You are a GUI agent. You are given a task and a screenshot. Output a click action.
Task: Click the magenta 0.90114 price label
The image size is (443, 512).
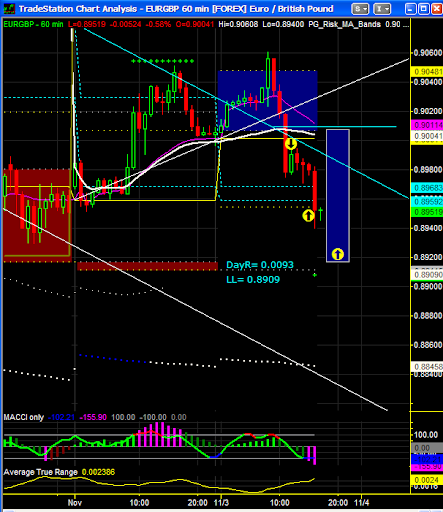tap(427, 125)
